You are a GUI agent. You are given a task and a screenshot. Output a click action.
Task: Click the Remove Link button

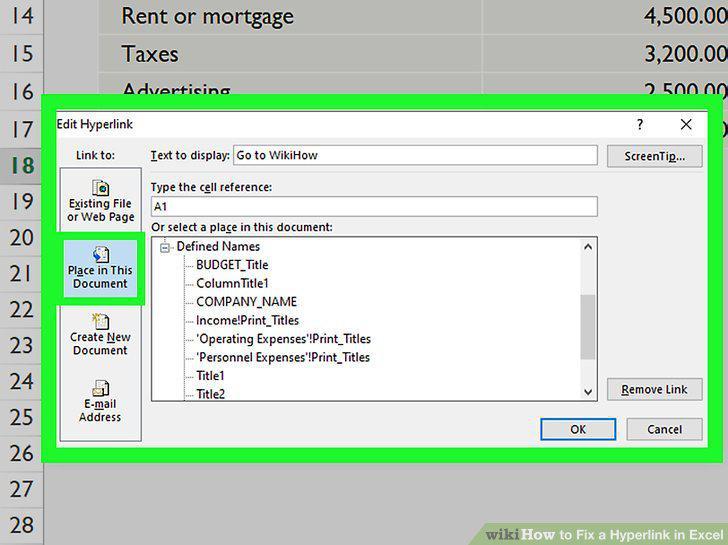pyautogui.click(x=655, y=389)
